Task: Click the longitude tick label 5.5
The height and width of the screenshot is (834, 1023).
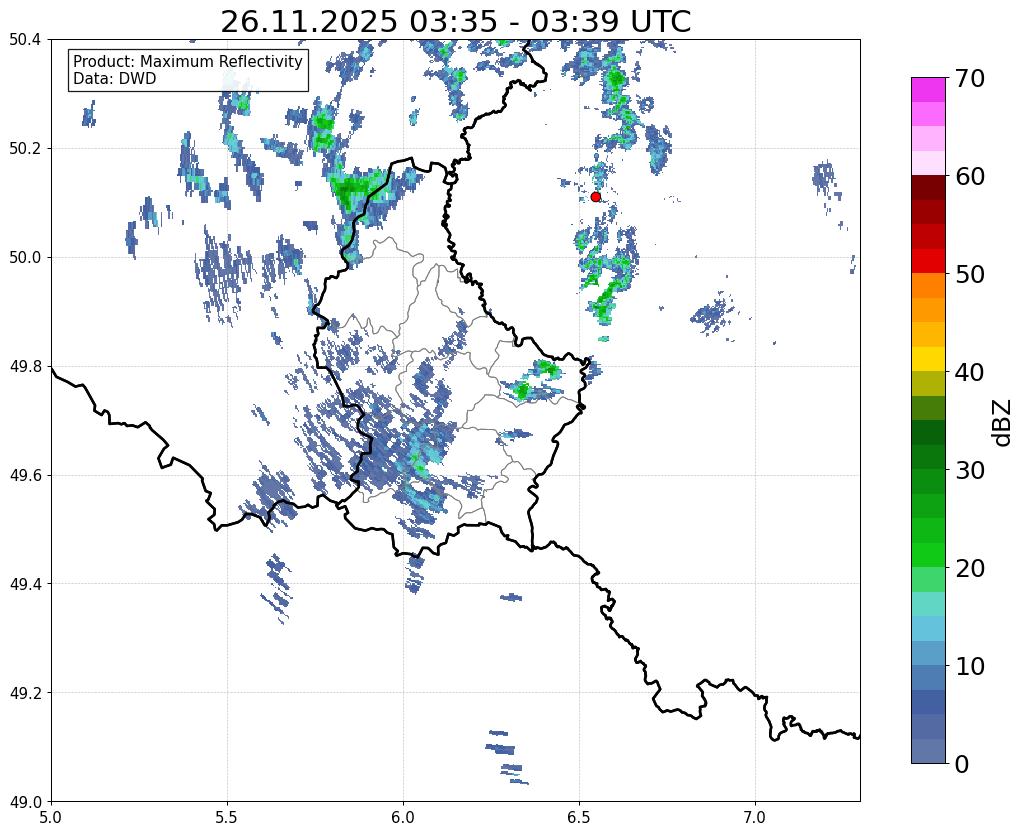Action: pos(227,817)
